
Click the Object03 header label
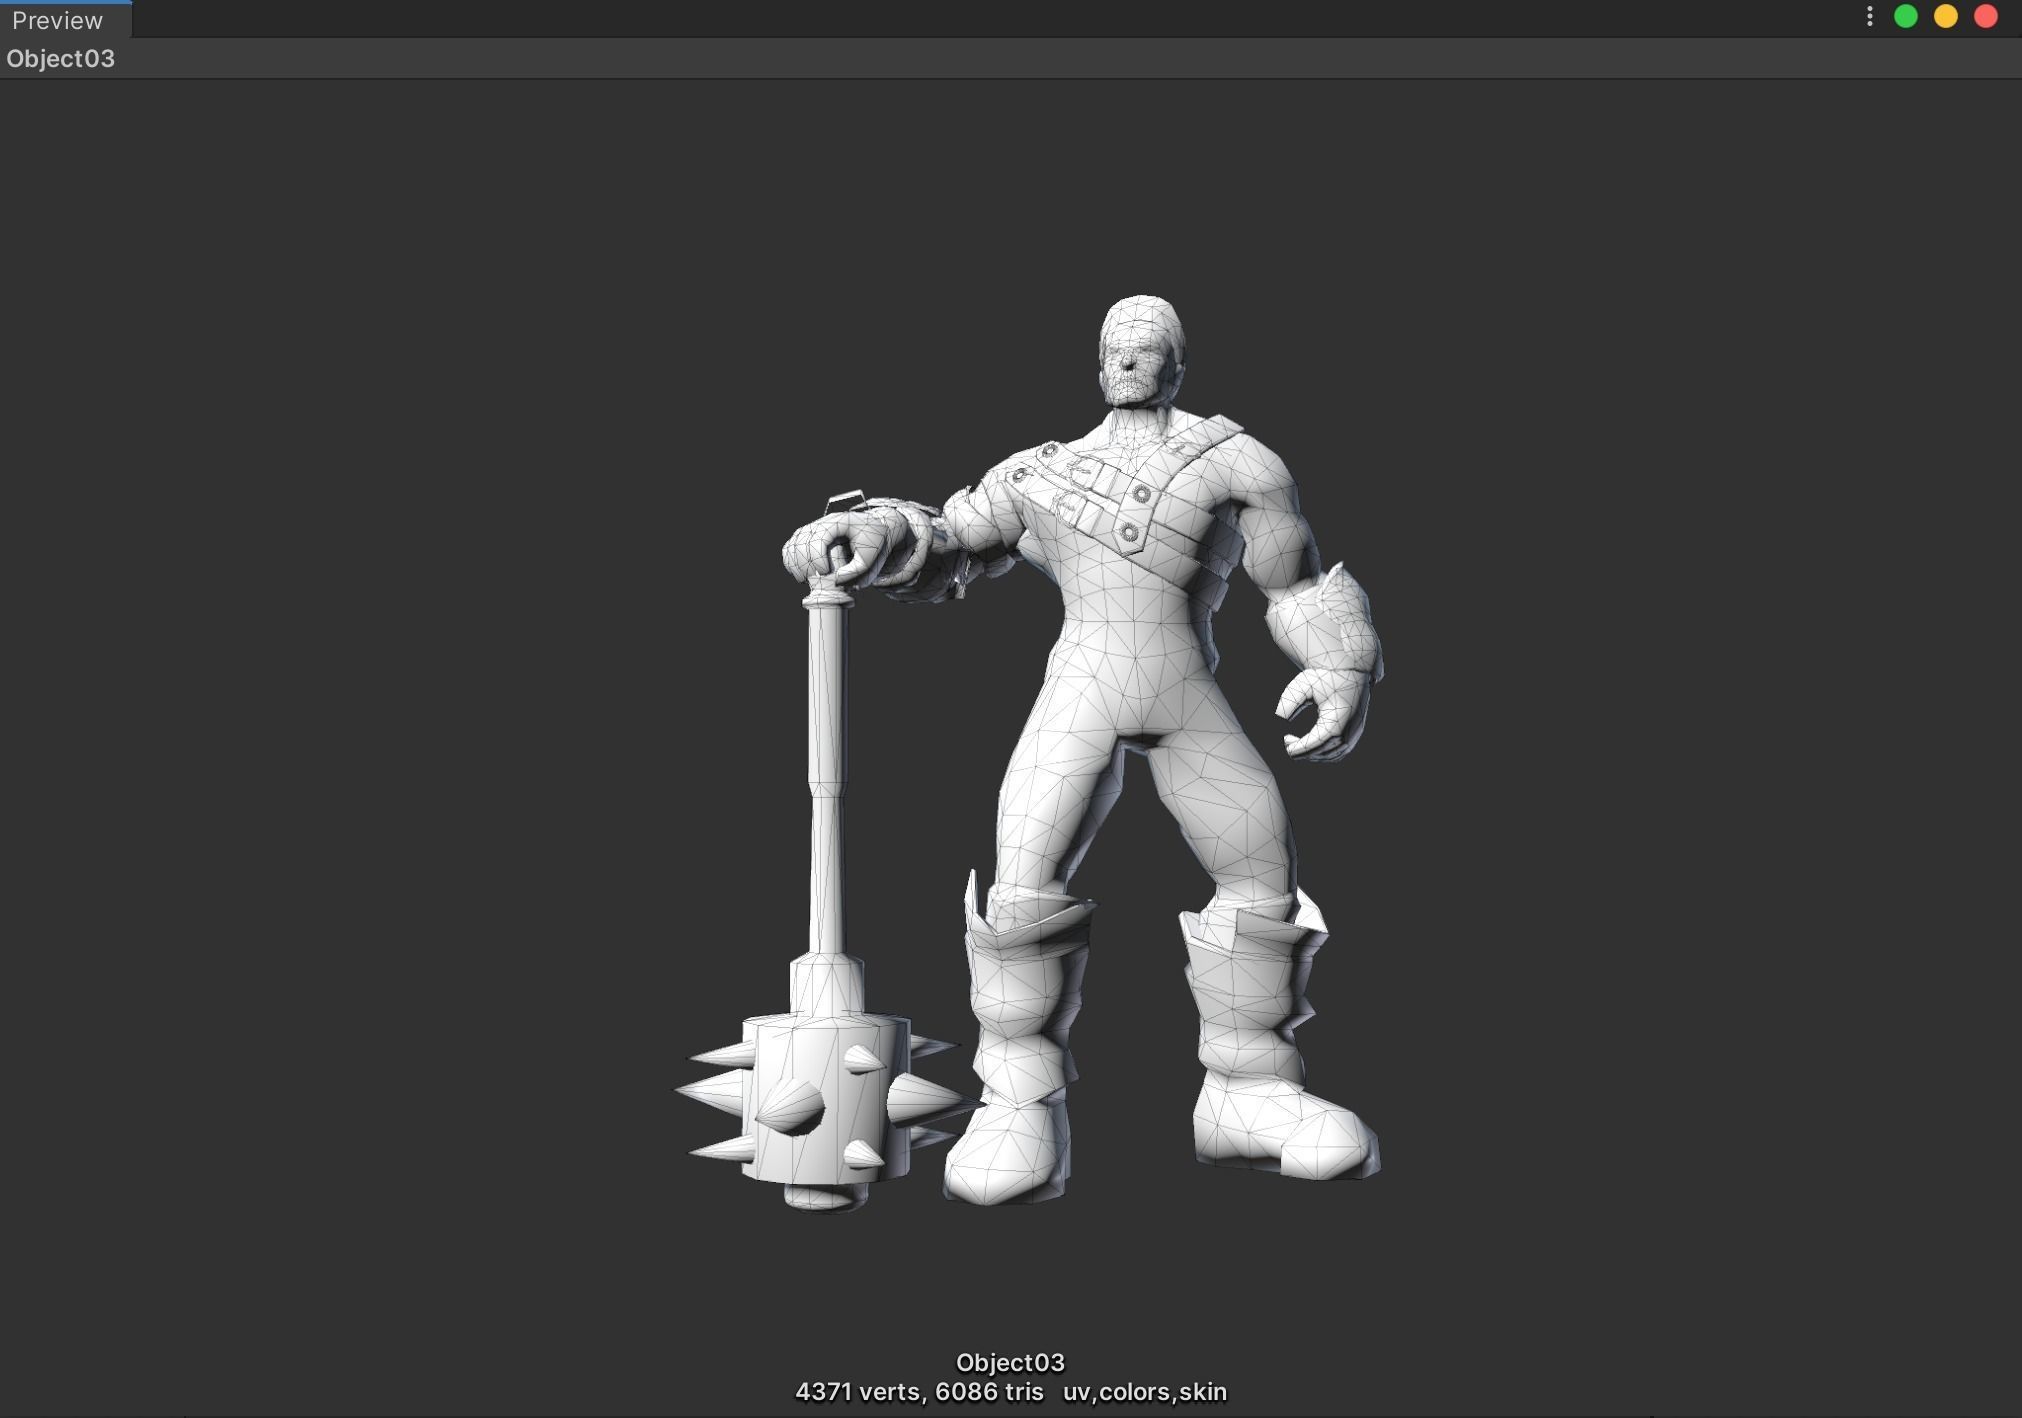[61, 59]
